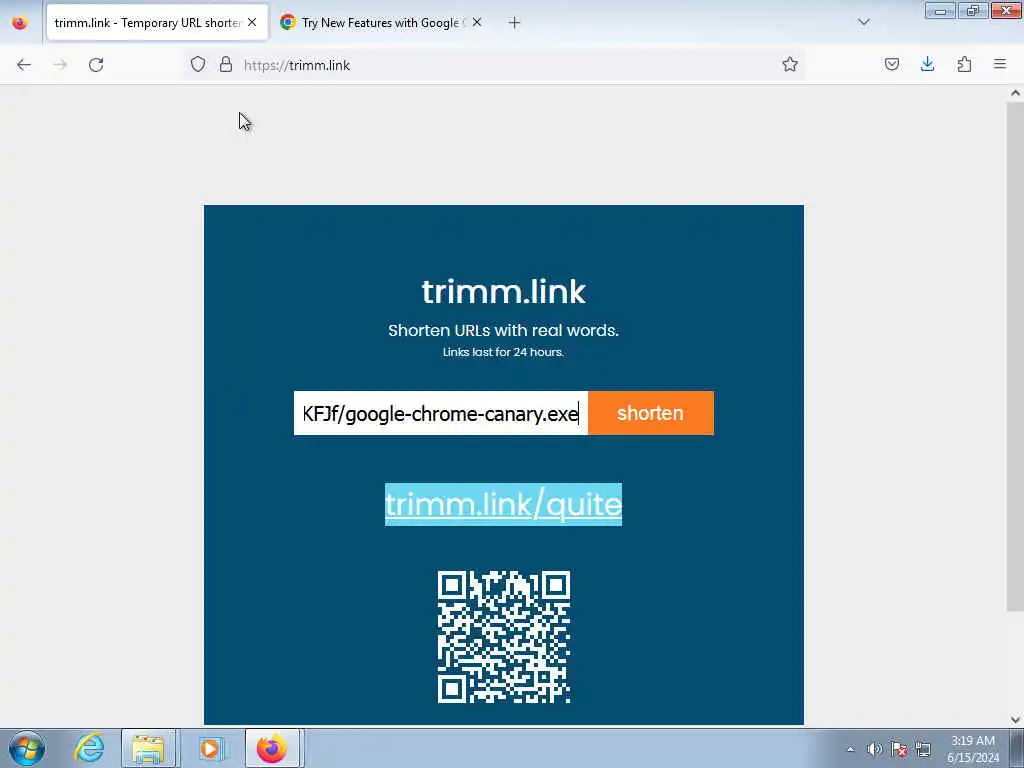Bookmark this page with the star icon
The width and height of the screenshot is (1024, 768).
790,64
